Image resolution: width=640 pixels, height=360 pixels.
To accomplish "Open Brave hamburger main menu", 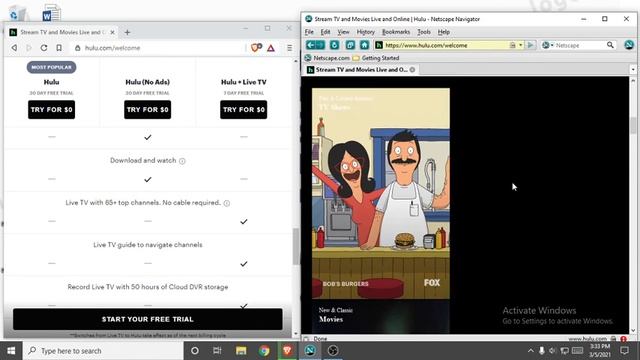I will (x=289, y=48).
